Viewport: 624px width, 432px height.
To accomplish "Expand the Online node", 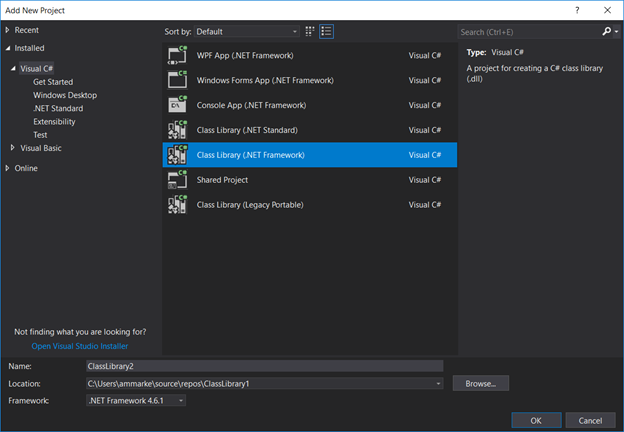I will [x=8, y=168].
